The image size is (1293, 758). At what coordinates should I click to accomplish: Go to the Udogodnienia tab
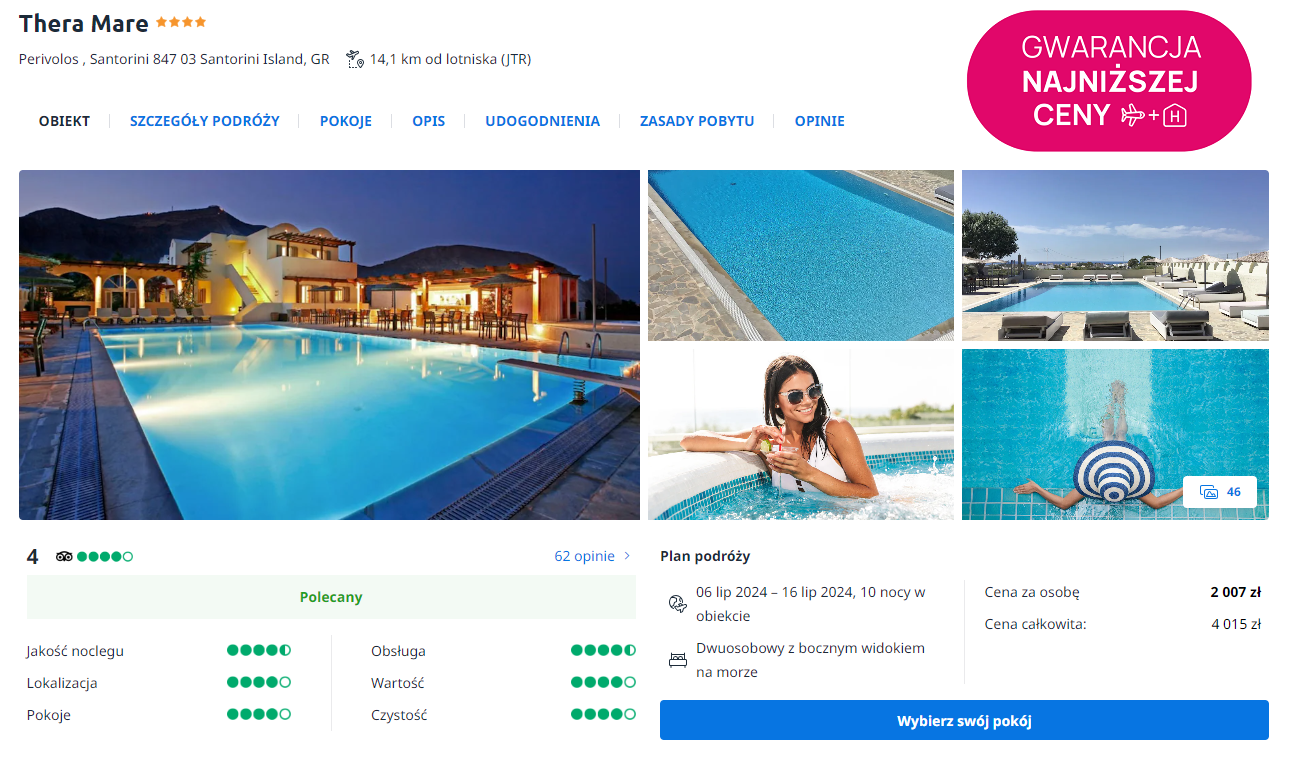543,121
